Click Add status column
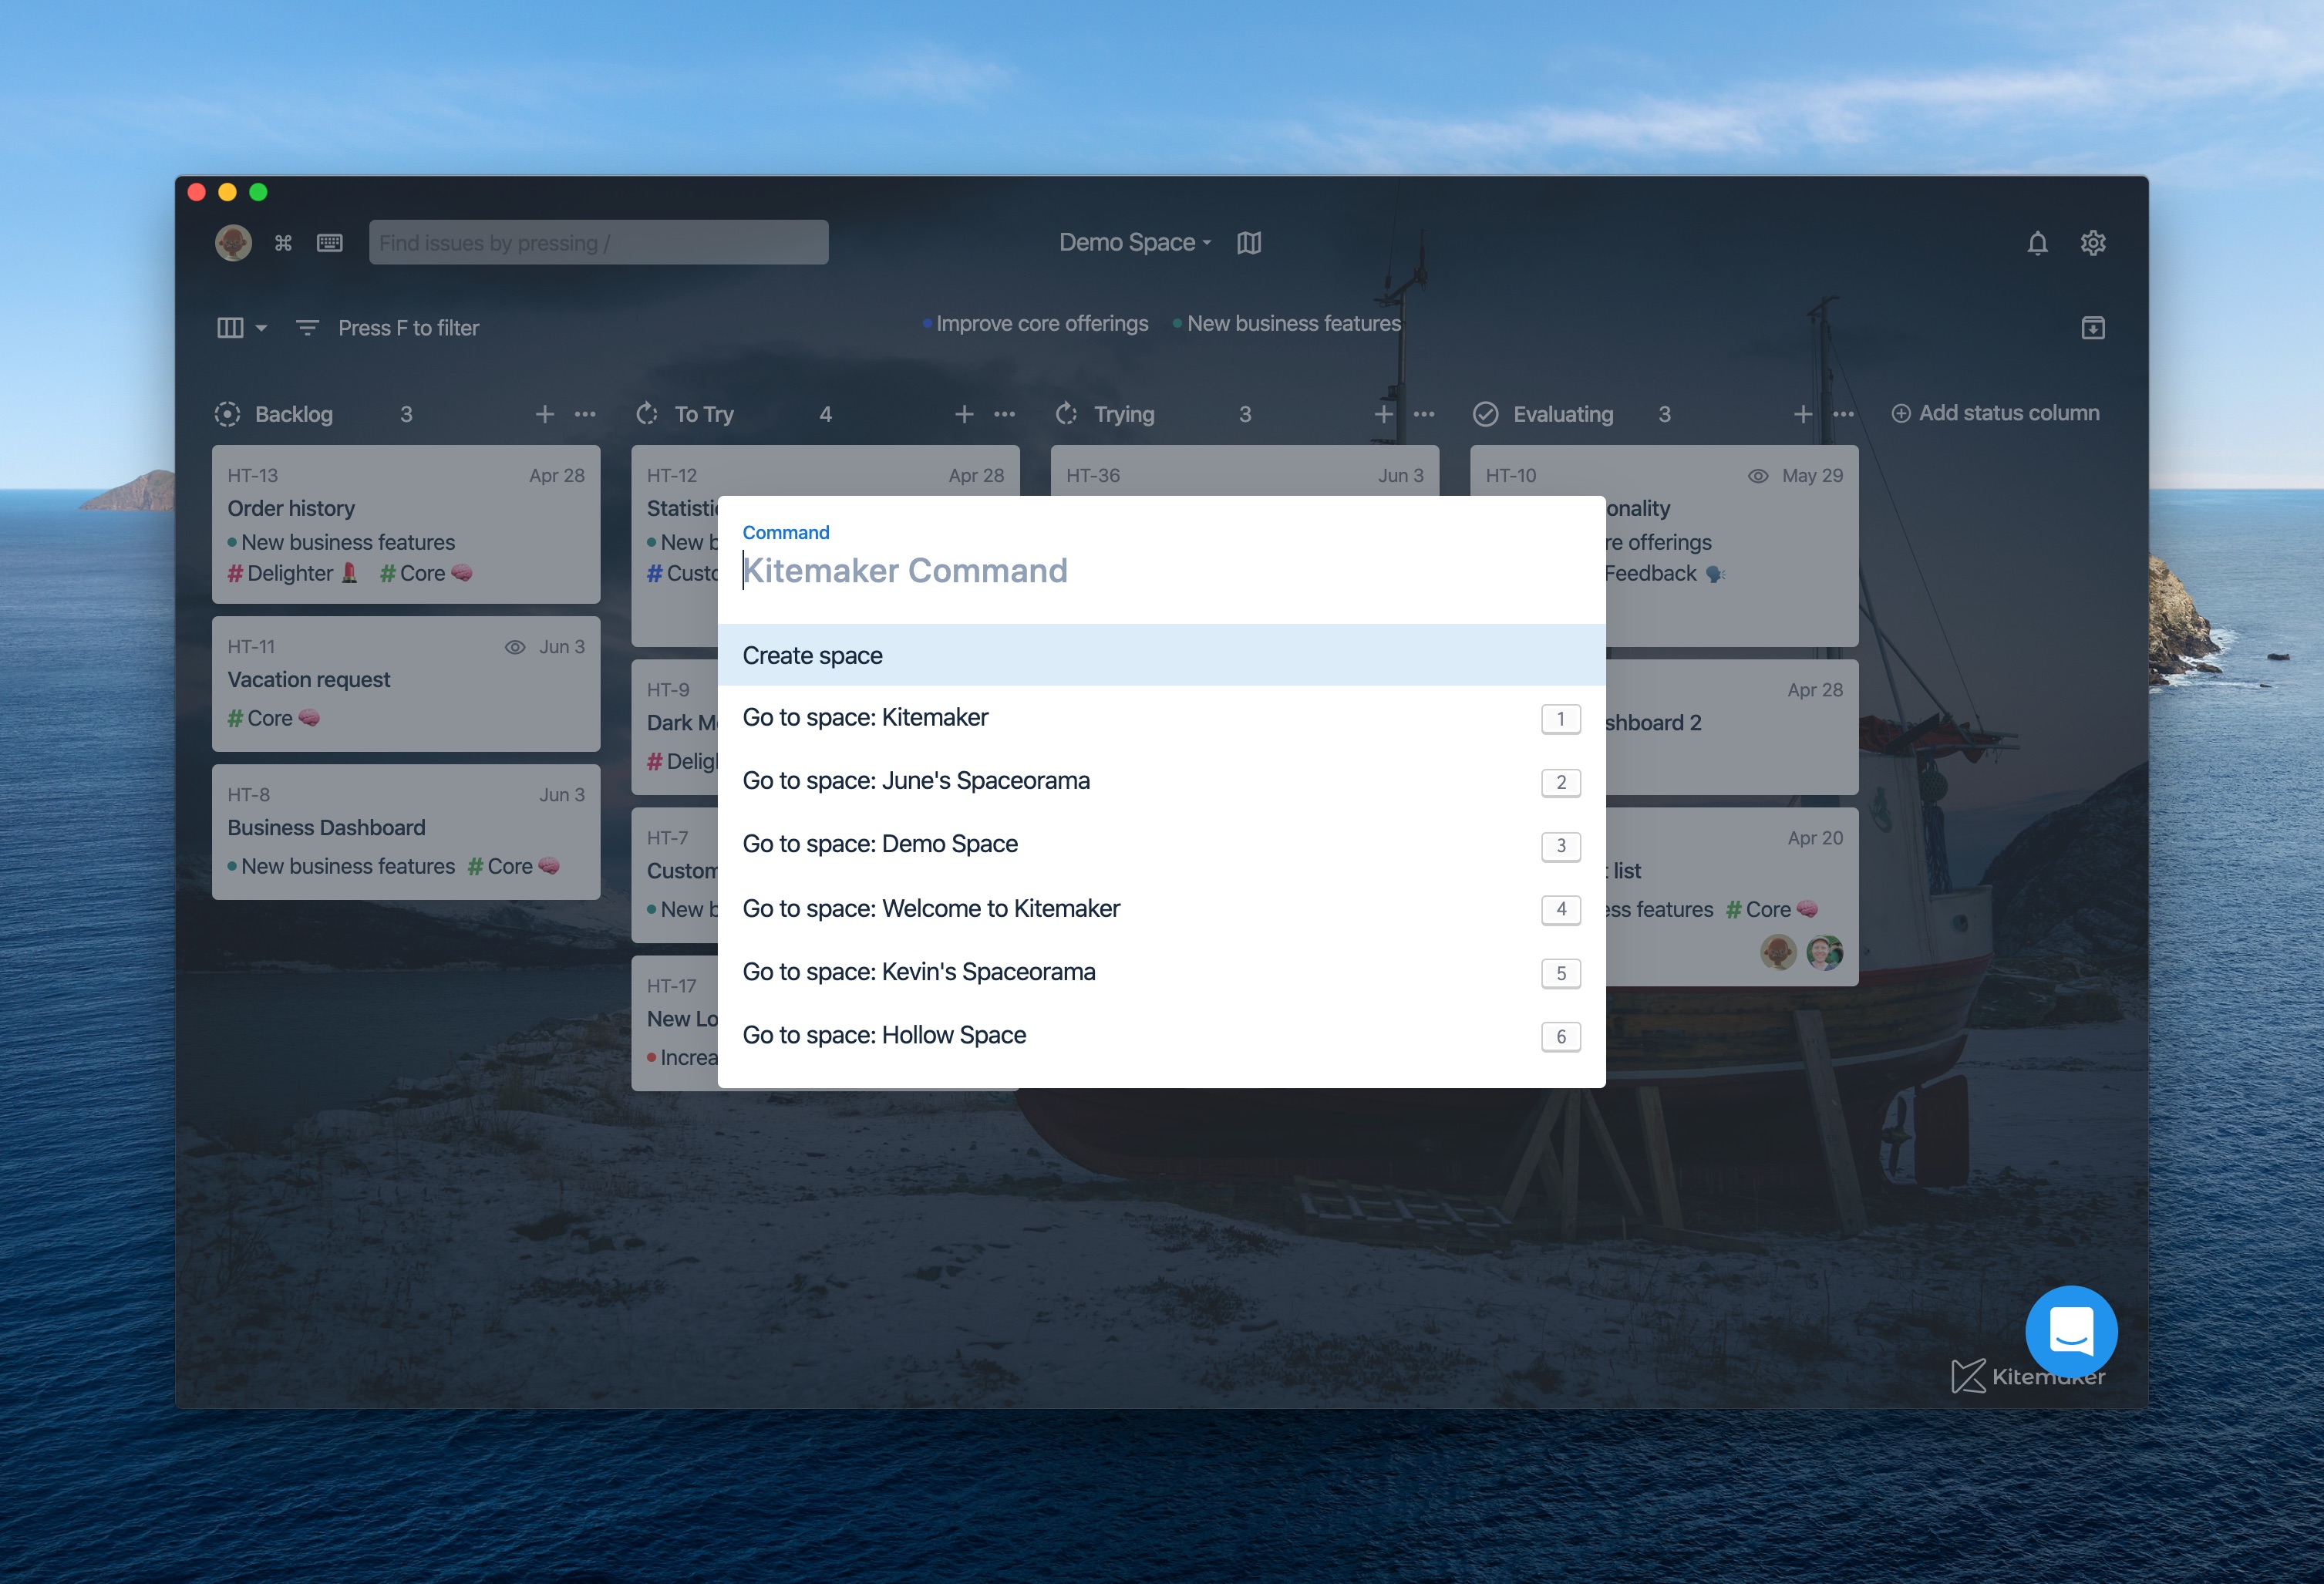The image size is (2324, 1584). pyautogui.click(x=1996, y=413)
